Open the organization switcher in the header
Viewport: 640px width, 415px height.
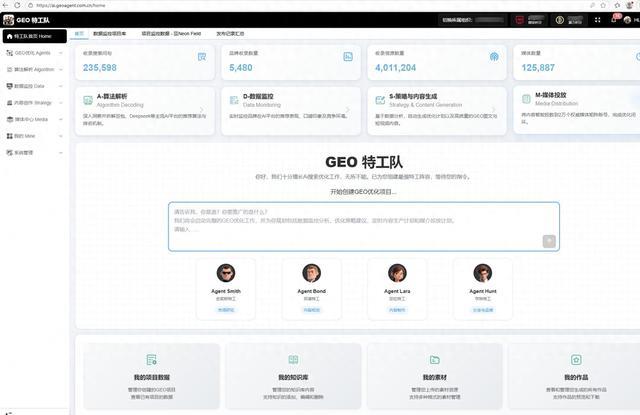473,20
